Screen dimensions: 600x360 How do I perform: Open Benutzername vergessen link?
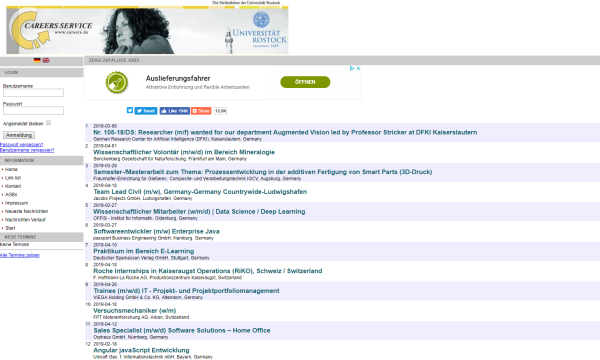click(27, 150)
